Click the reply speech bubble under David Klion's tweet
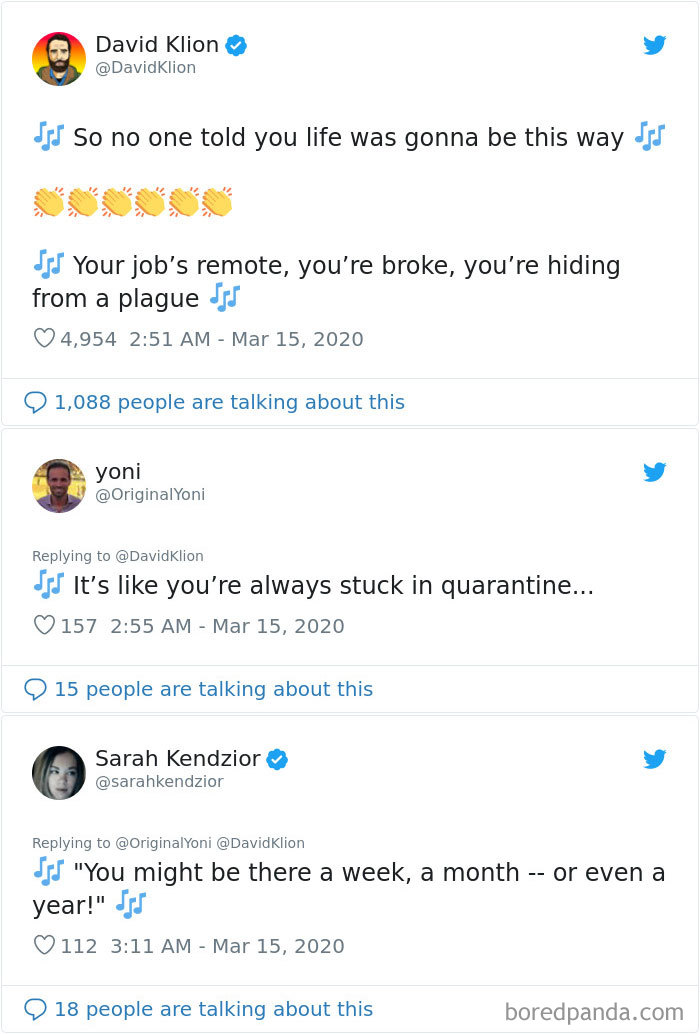Viewport: 700px width, 1034px height. [37, 402]
